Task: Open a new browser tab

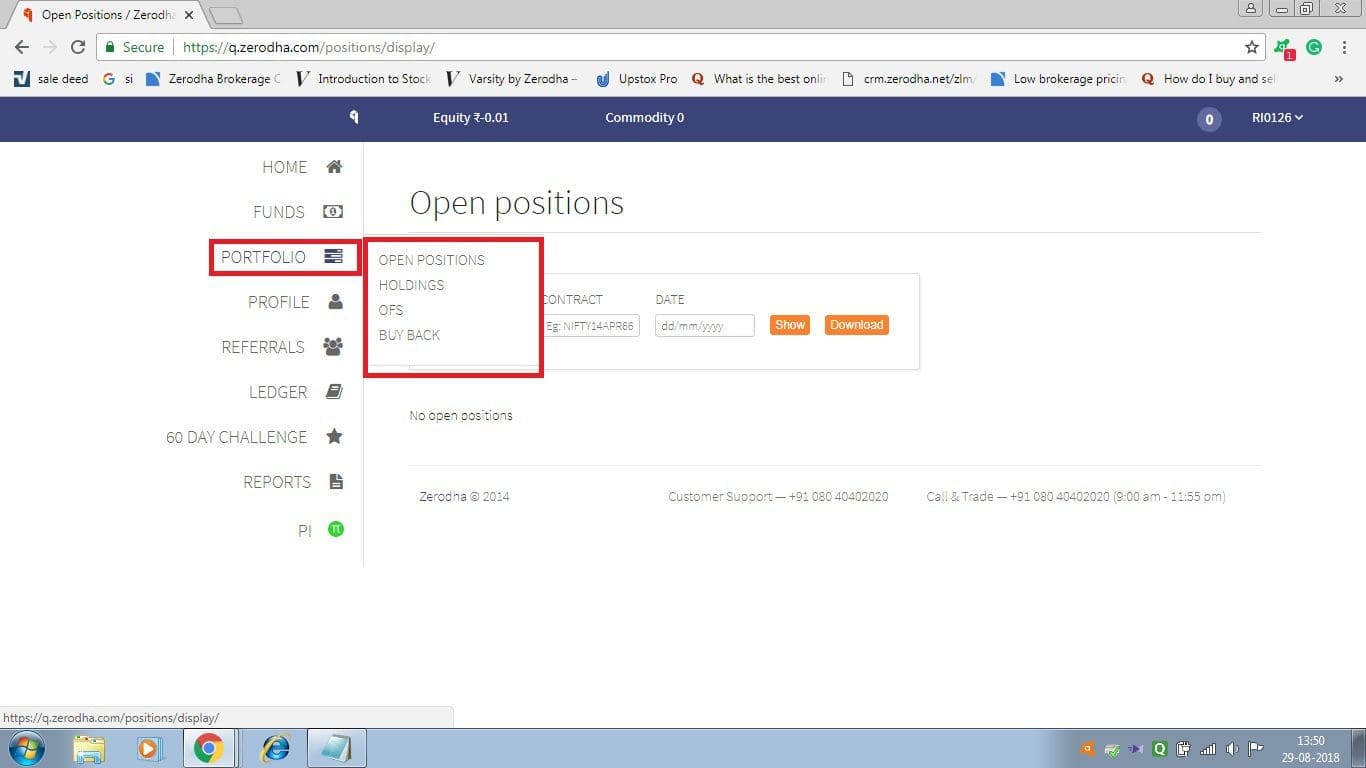Action: (x=226, y=15)
